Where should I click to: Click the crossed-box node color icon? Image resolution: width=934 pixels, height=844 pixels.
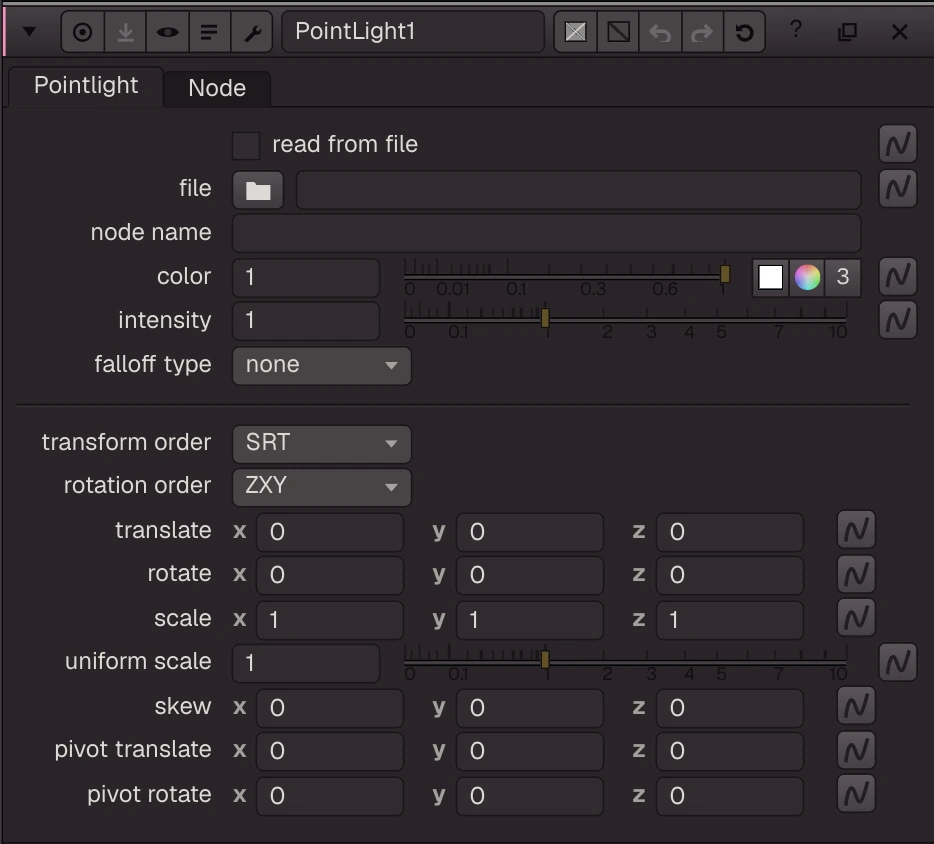(575, 32)
